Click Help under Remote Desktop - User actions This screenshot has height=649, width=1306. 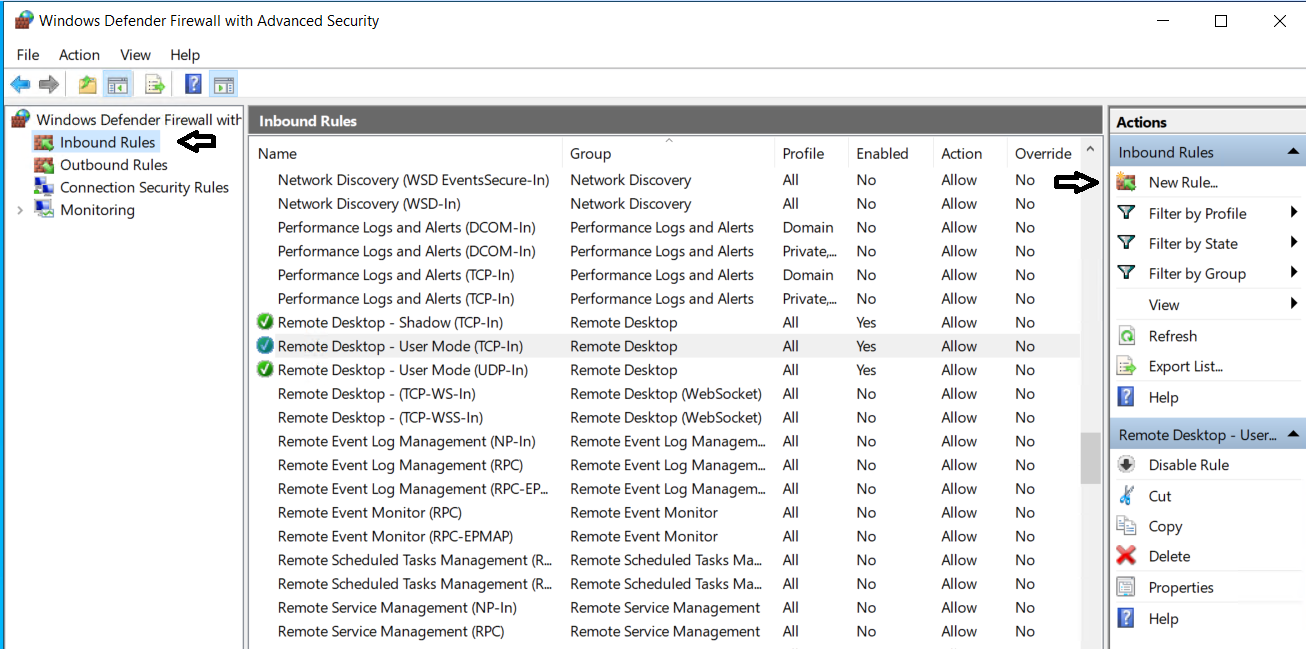(1163, 619)
